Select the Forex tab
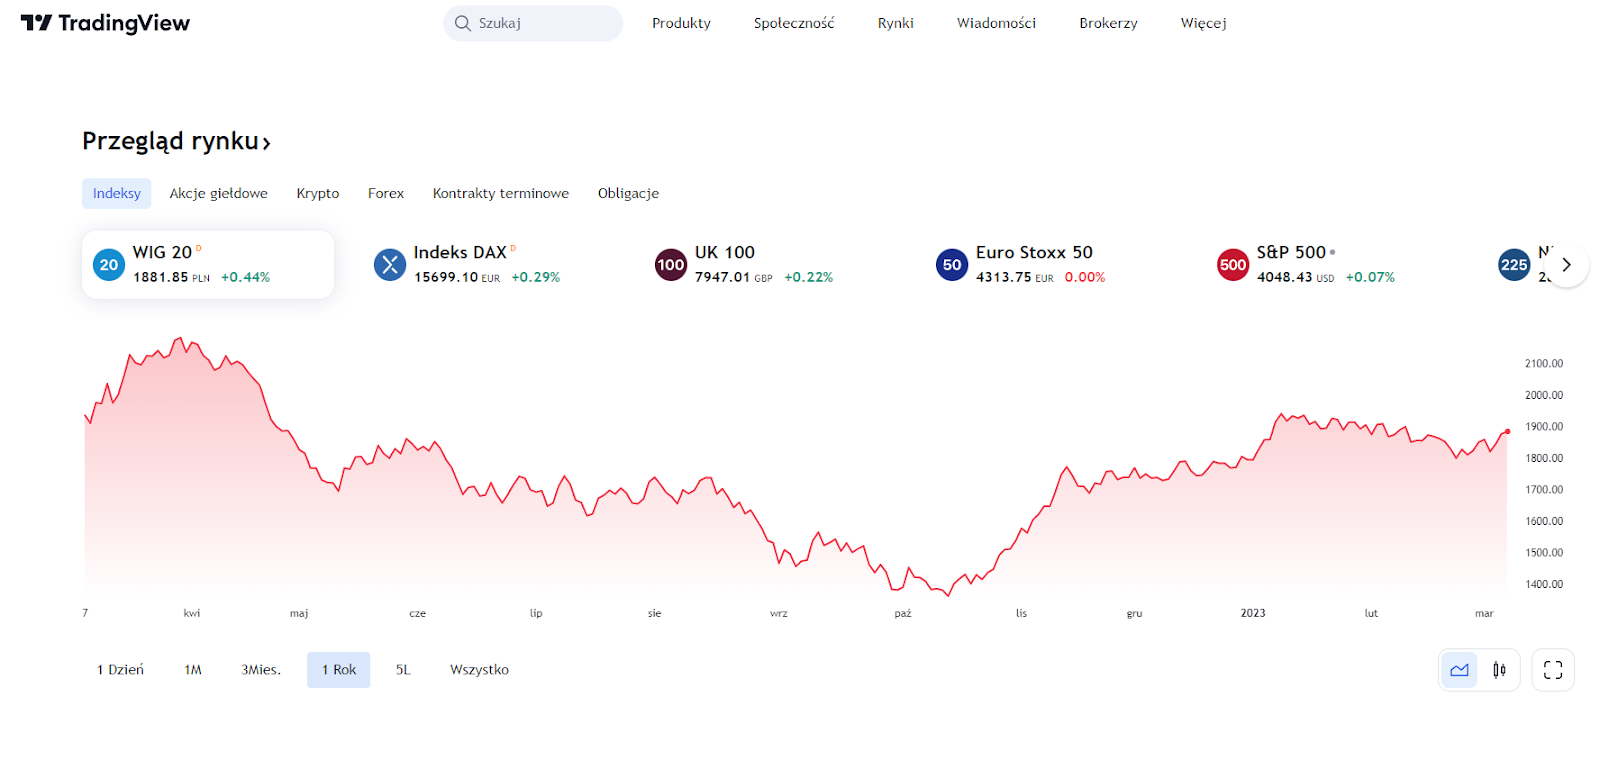The image size is (1600, 769). [x=386, y=193]
